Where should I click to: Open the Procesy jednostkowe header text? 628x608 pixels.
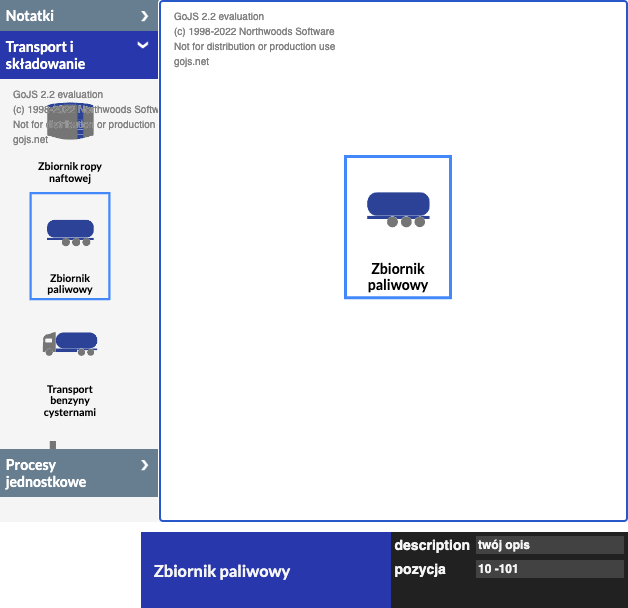(x=46, y=473)
